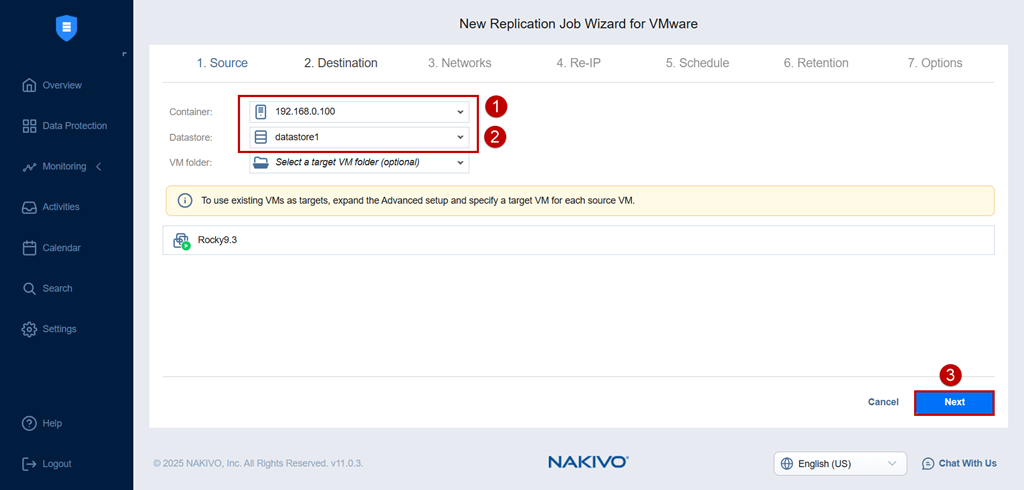
Task: Expand the Rocky9.3 advanced setup row
Action: point(578,240)
